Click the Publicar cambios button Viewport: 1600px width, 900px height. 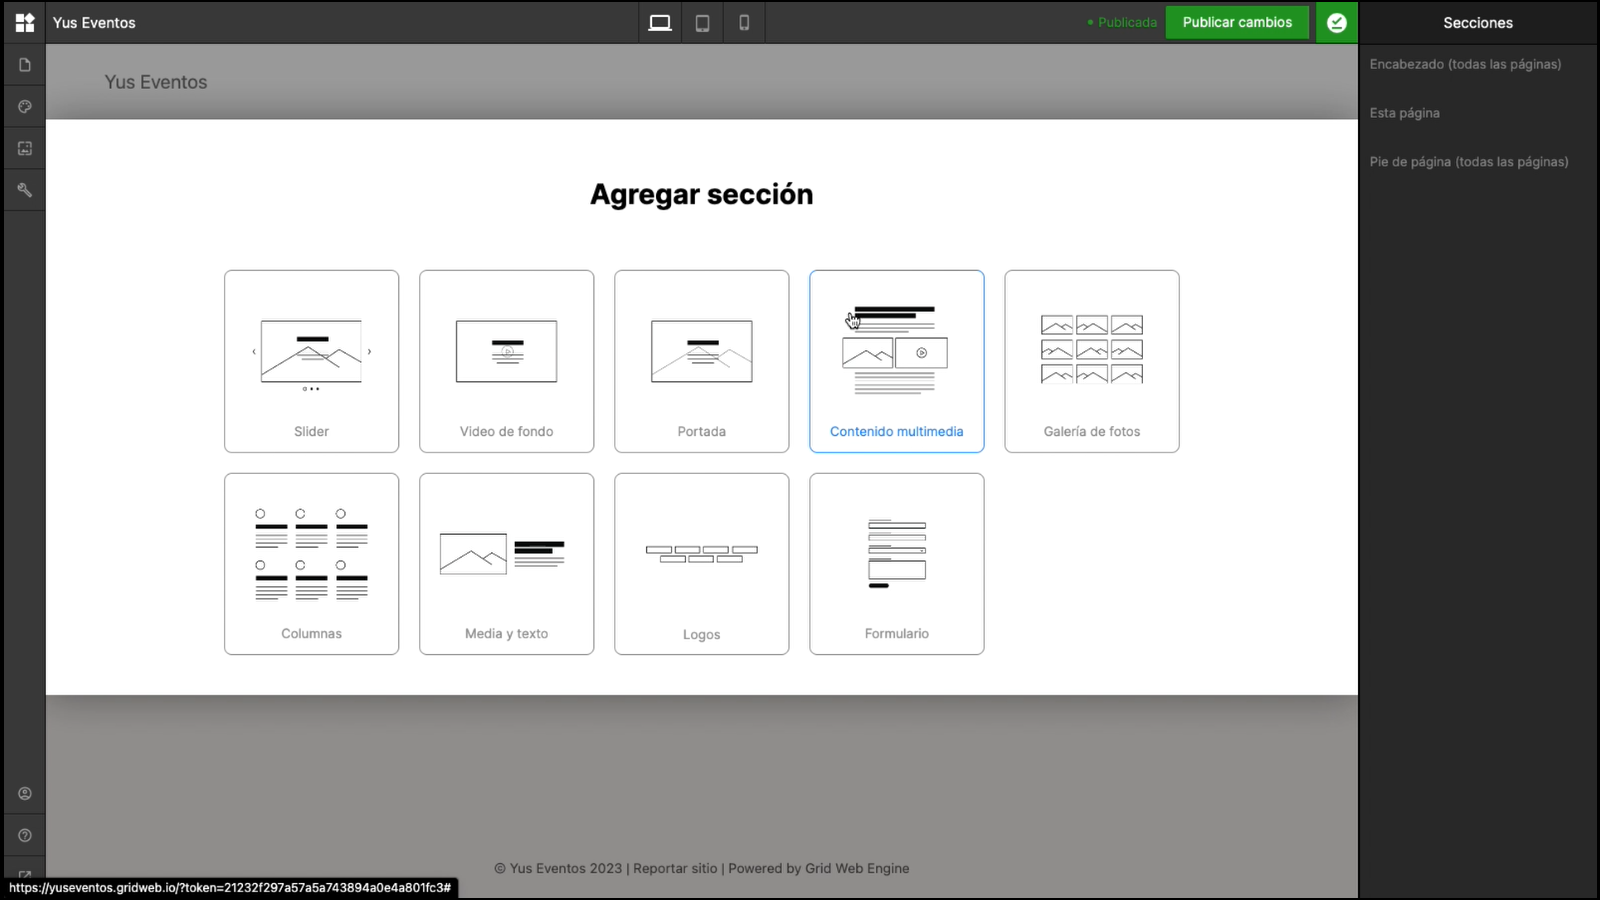[x=1237, y=22]
